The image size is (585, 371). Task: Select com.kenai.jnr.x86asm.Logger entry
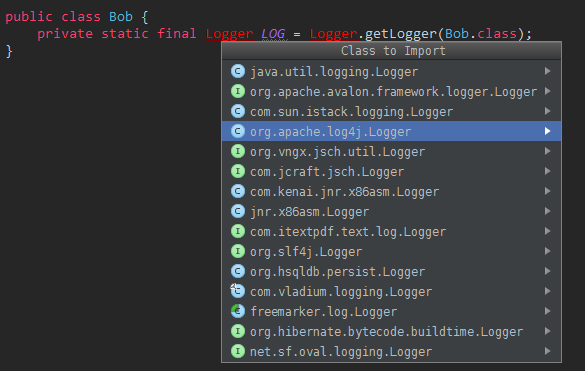click(391, 191)
